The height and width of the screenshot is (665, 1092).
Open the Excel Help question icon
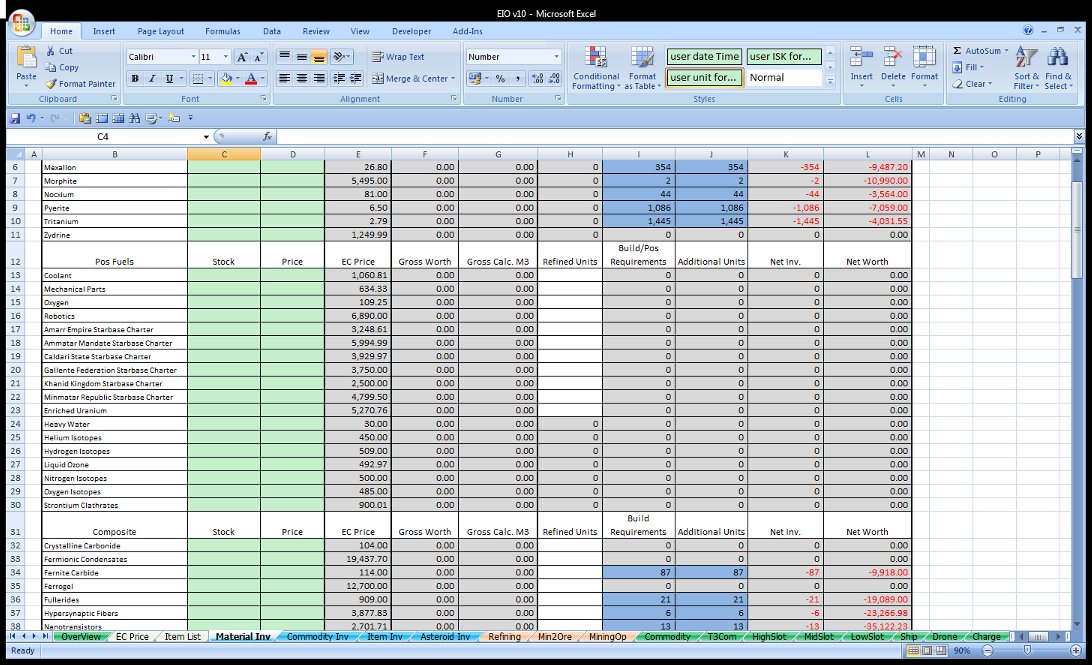pyautogui.click(x=1028, y=30)
